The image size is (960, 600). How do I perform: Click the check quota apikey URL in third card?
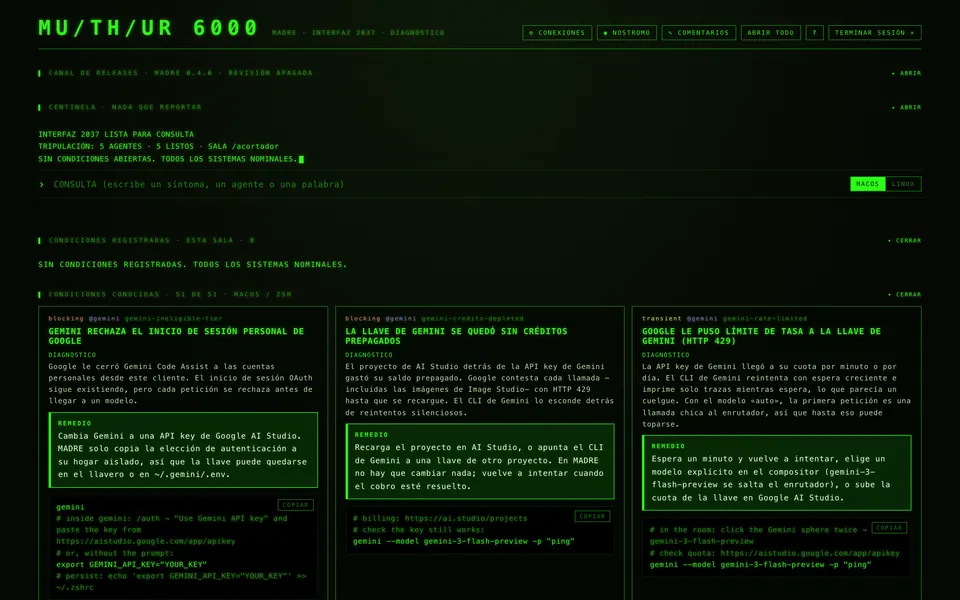pyautogui.click(x=809, y=553)
